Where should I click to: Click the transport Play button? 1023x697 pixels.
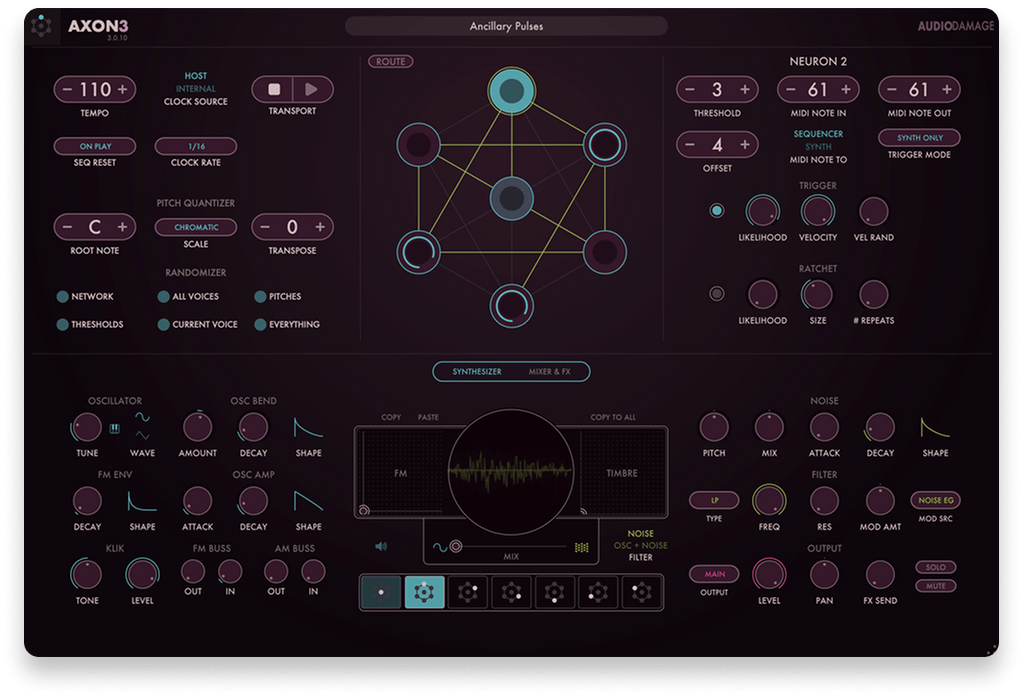point(311,89)
